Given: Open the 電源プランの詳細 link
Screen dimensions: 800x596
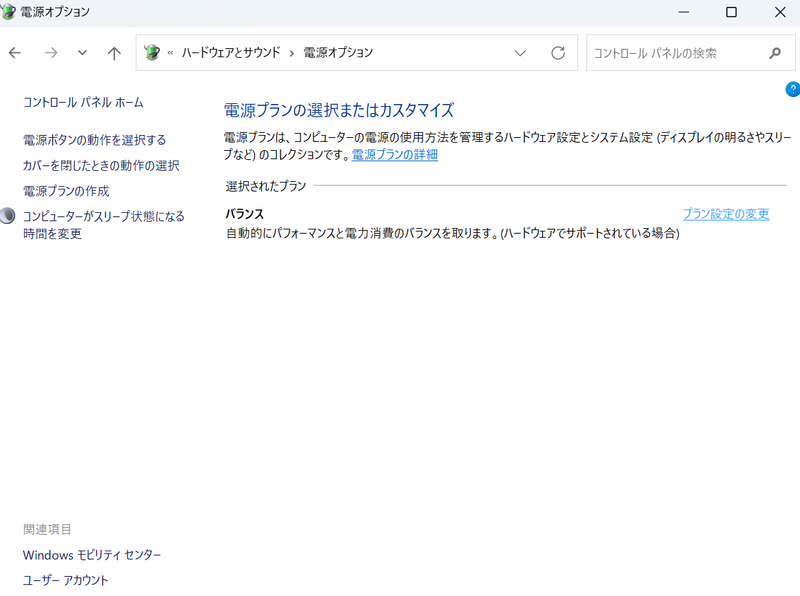Looking at the screenshot, I should click(394, 155).
